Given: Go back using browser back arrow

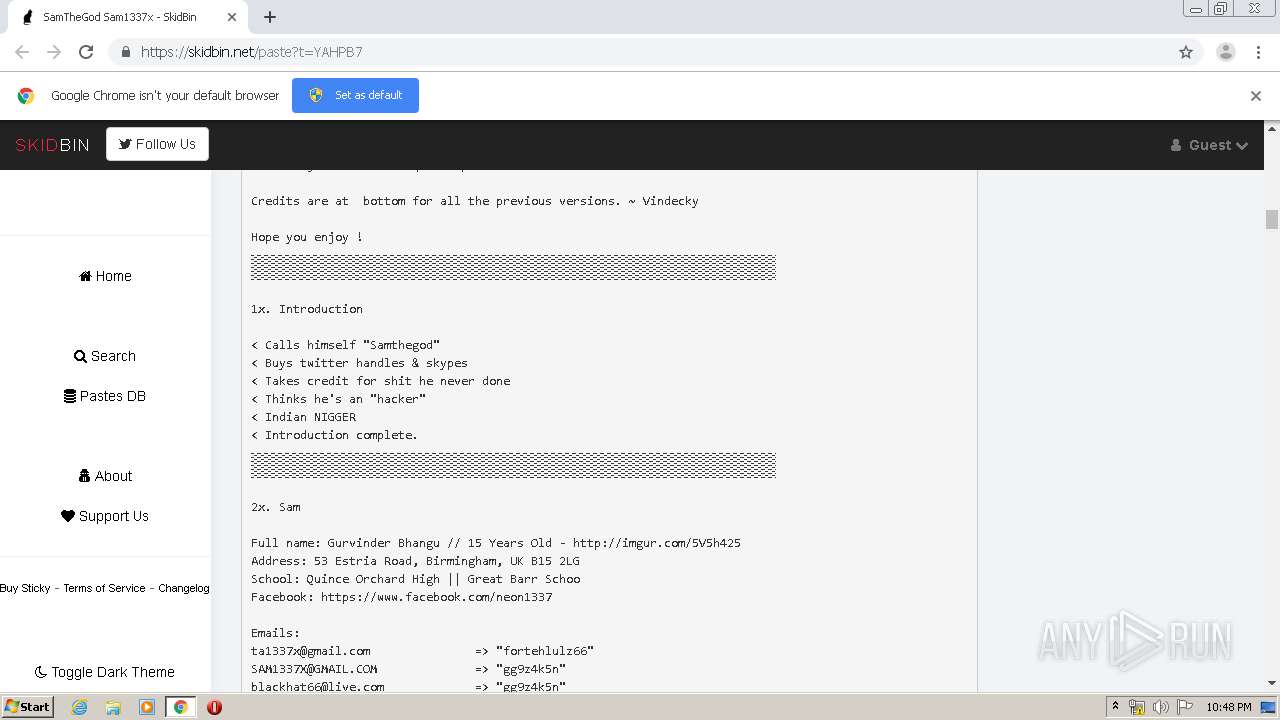Looking at the screenshot, I should [x=22, y=52].
